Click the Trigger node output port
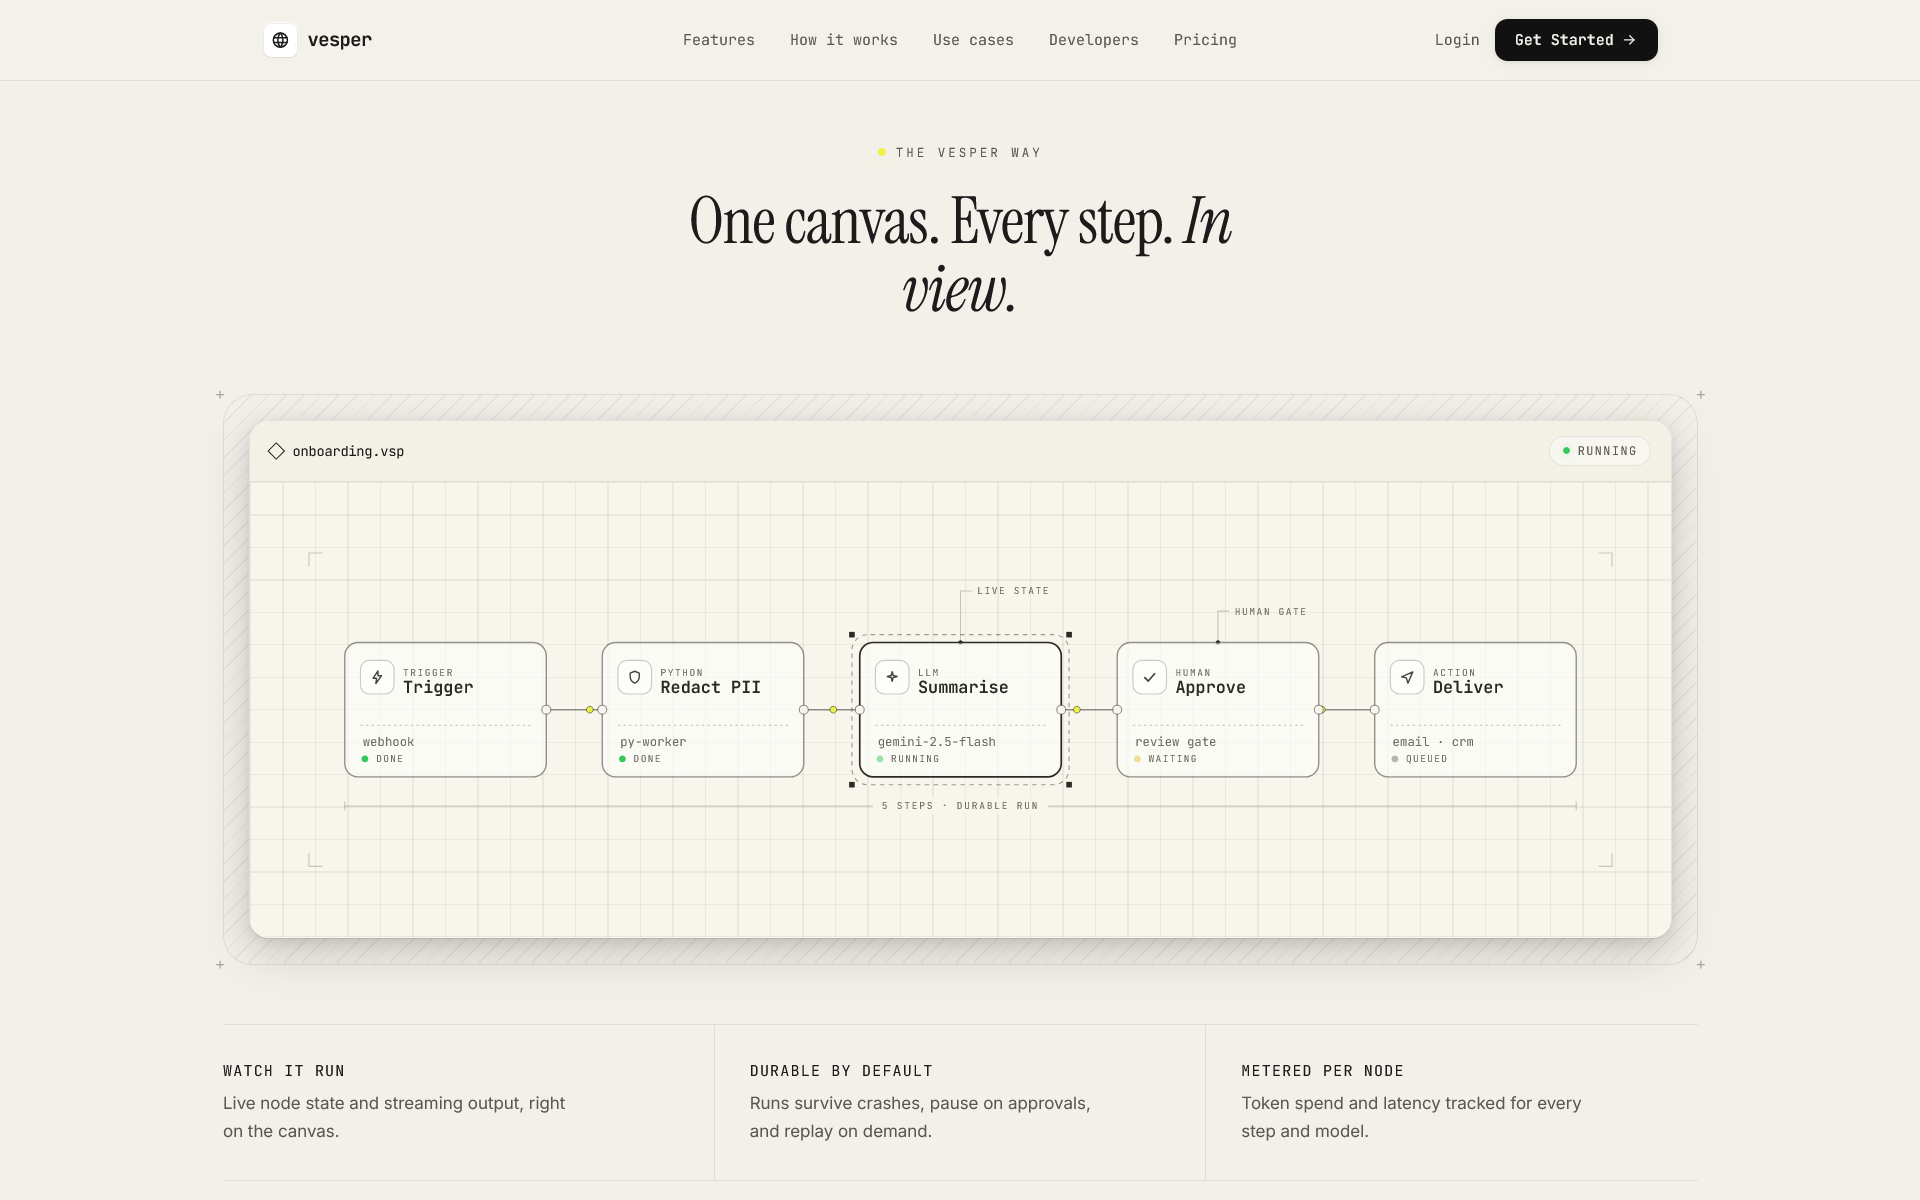1920x1200 pixels. tap(546, 710)
